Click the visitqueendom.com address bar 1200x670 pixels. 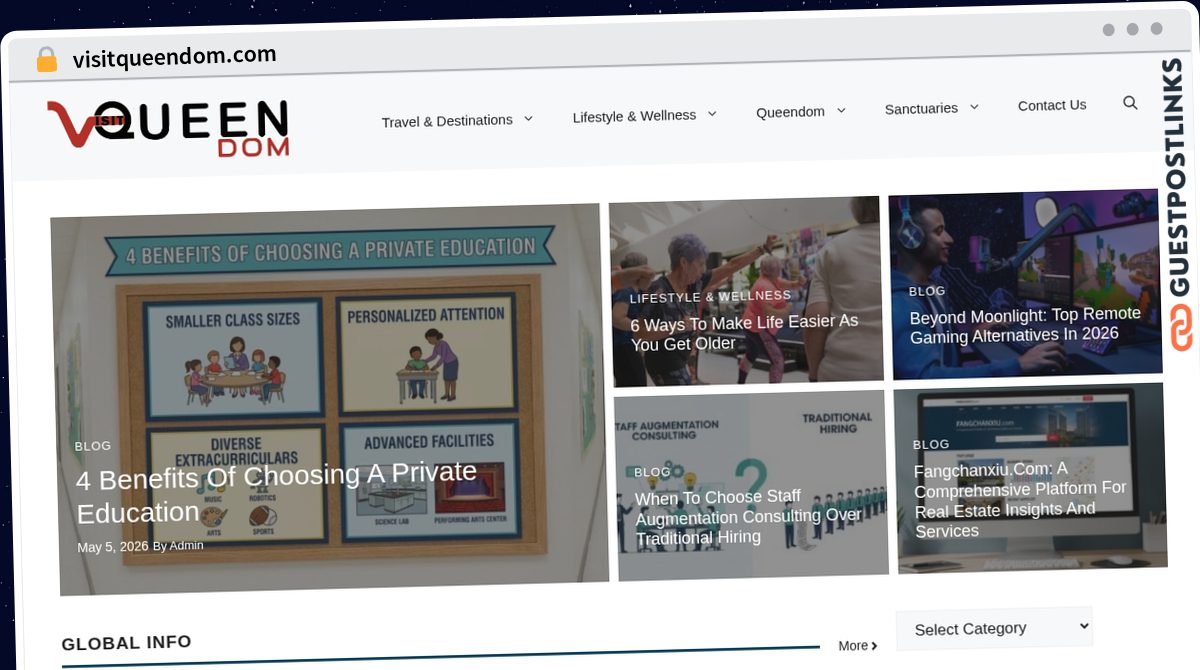coord(174,57)
